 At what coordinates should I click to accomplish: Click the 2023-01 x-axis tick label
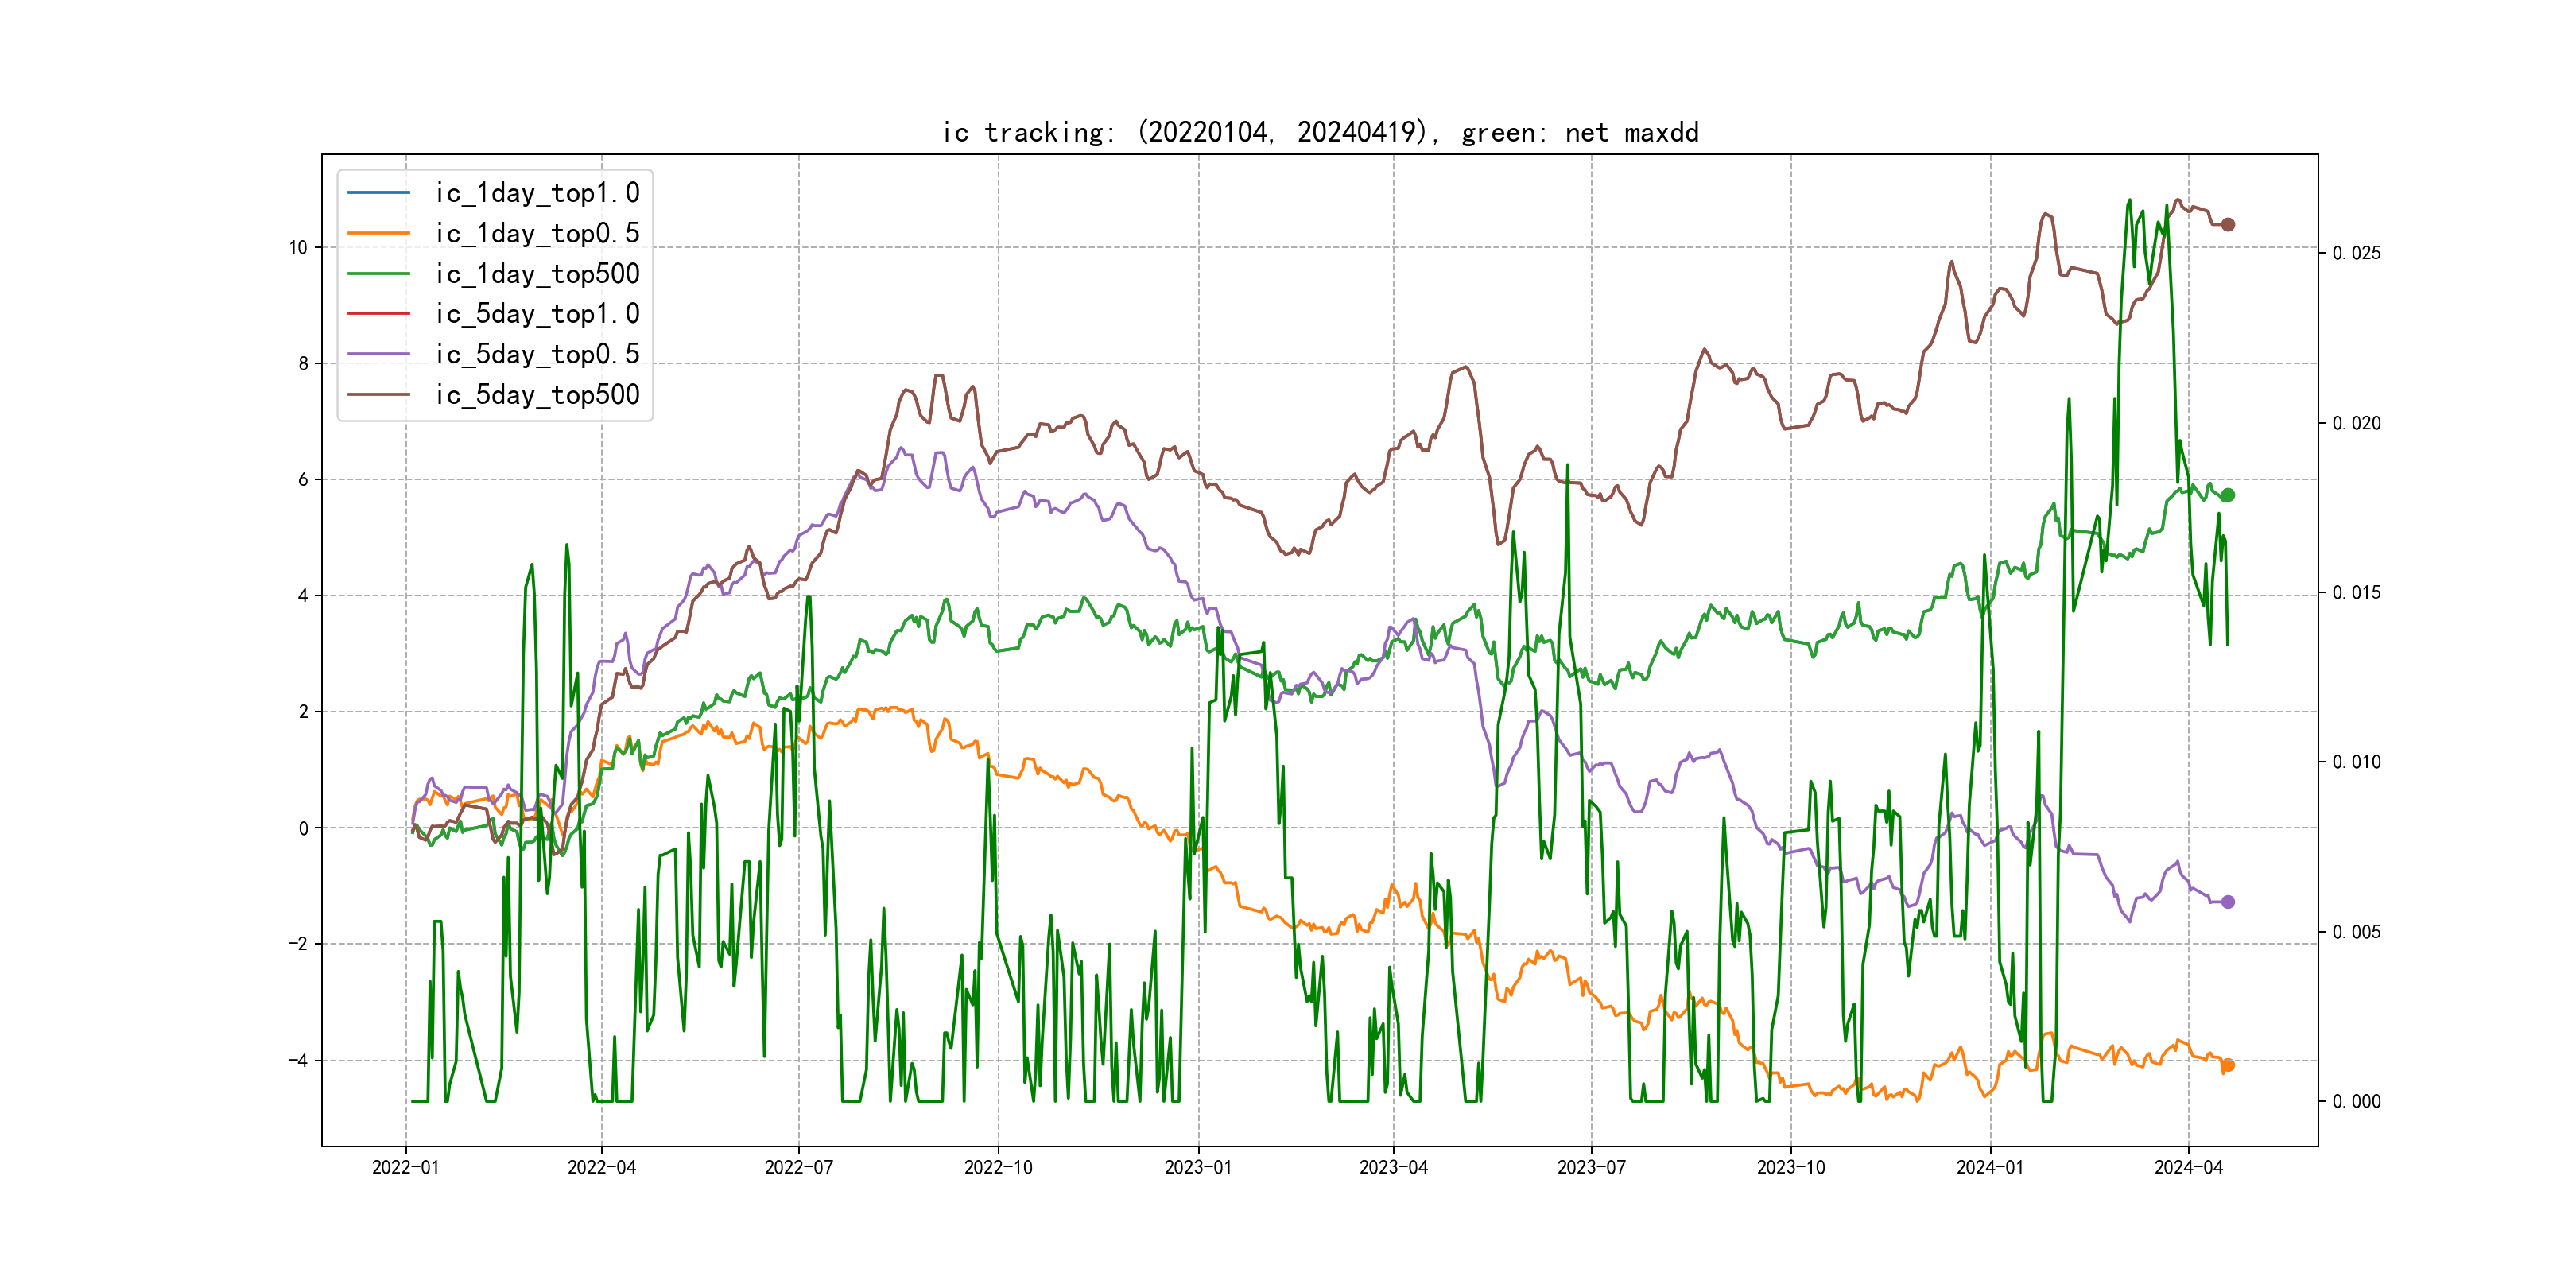[1197, 1167]
